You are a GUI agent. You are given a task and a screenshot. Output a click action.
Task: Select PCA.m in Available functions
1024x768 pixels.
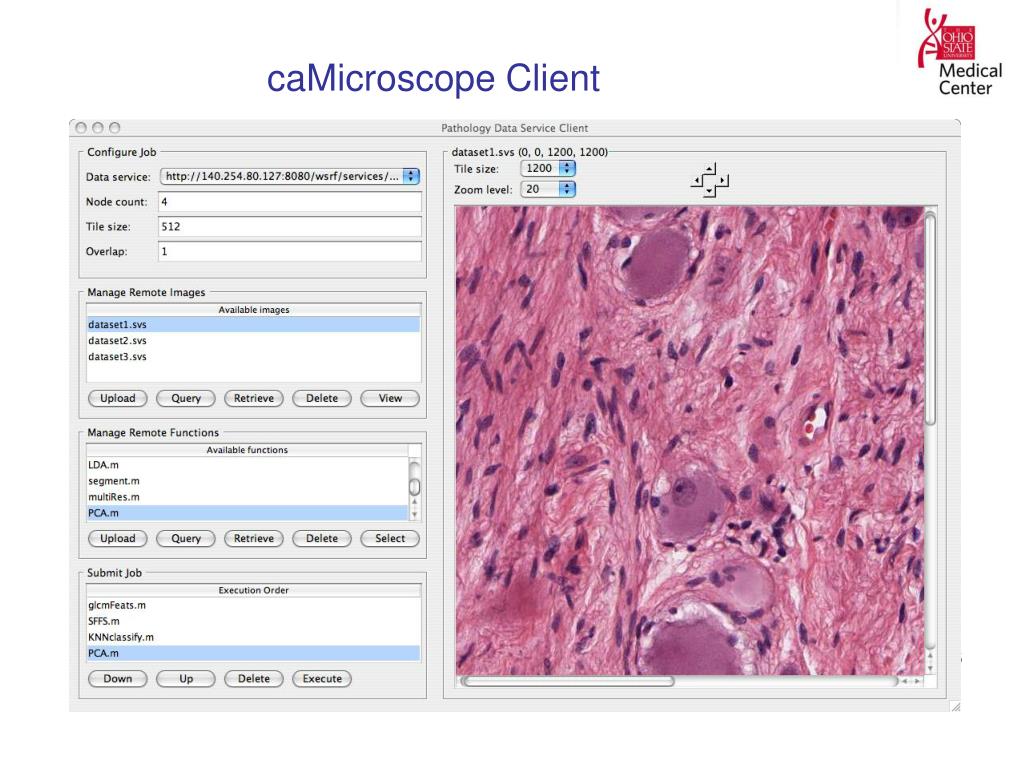pos(247,513)
